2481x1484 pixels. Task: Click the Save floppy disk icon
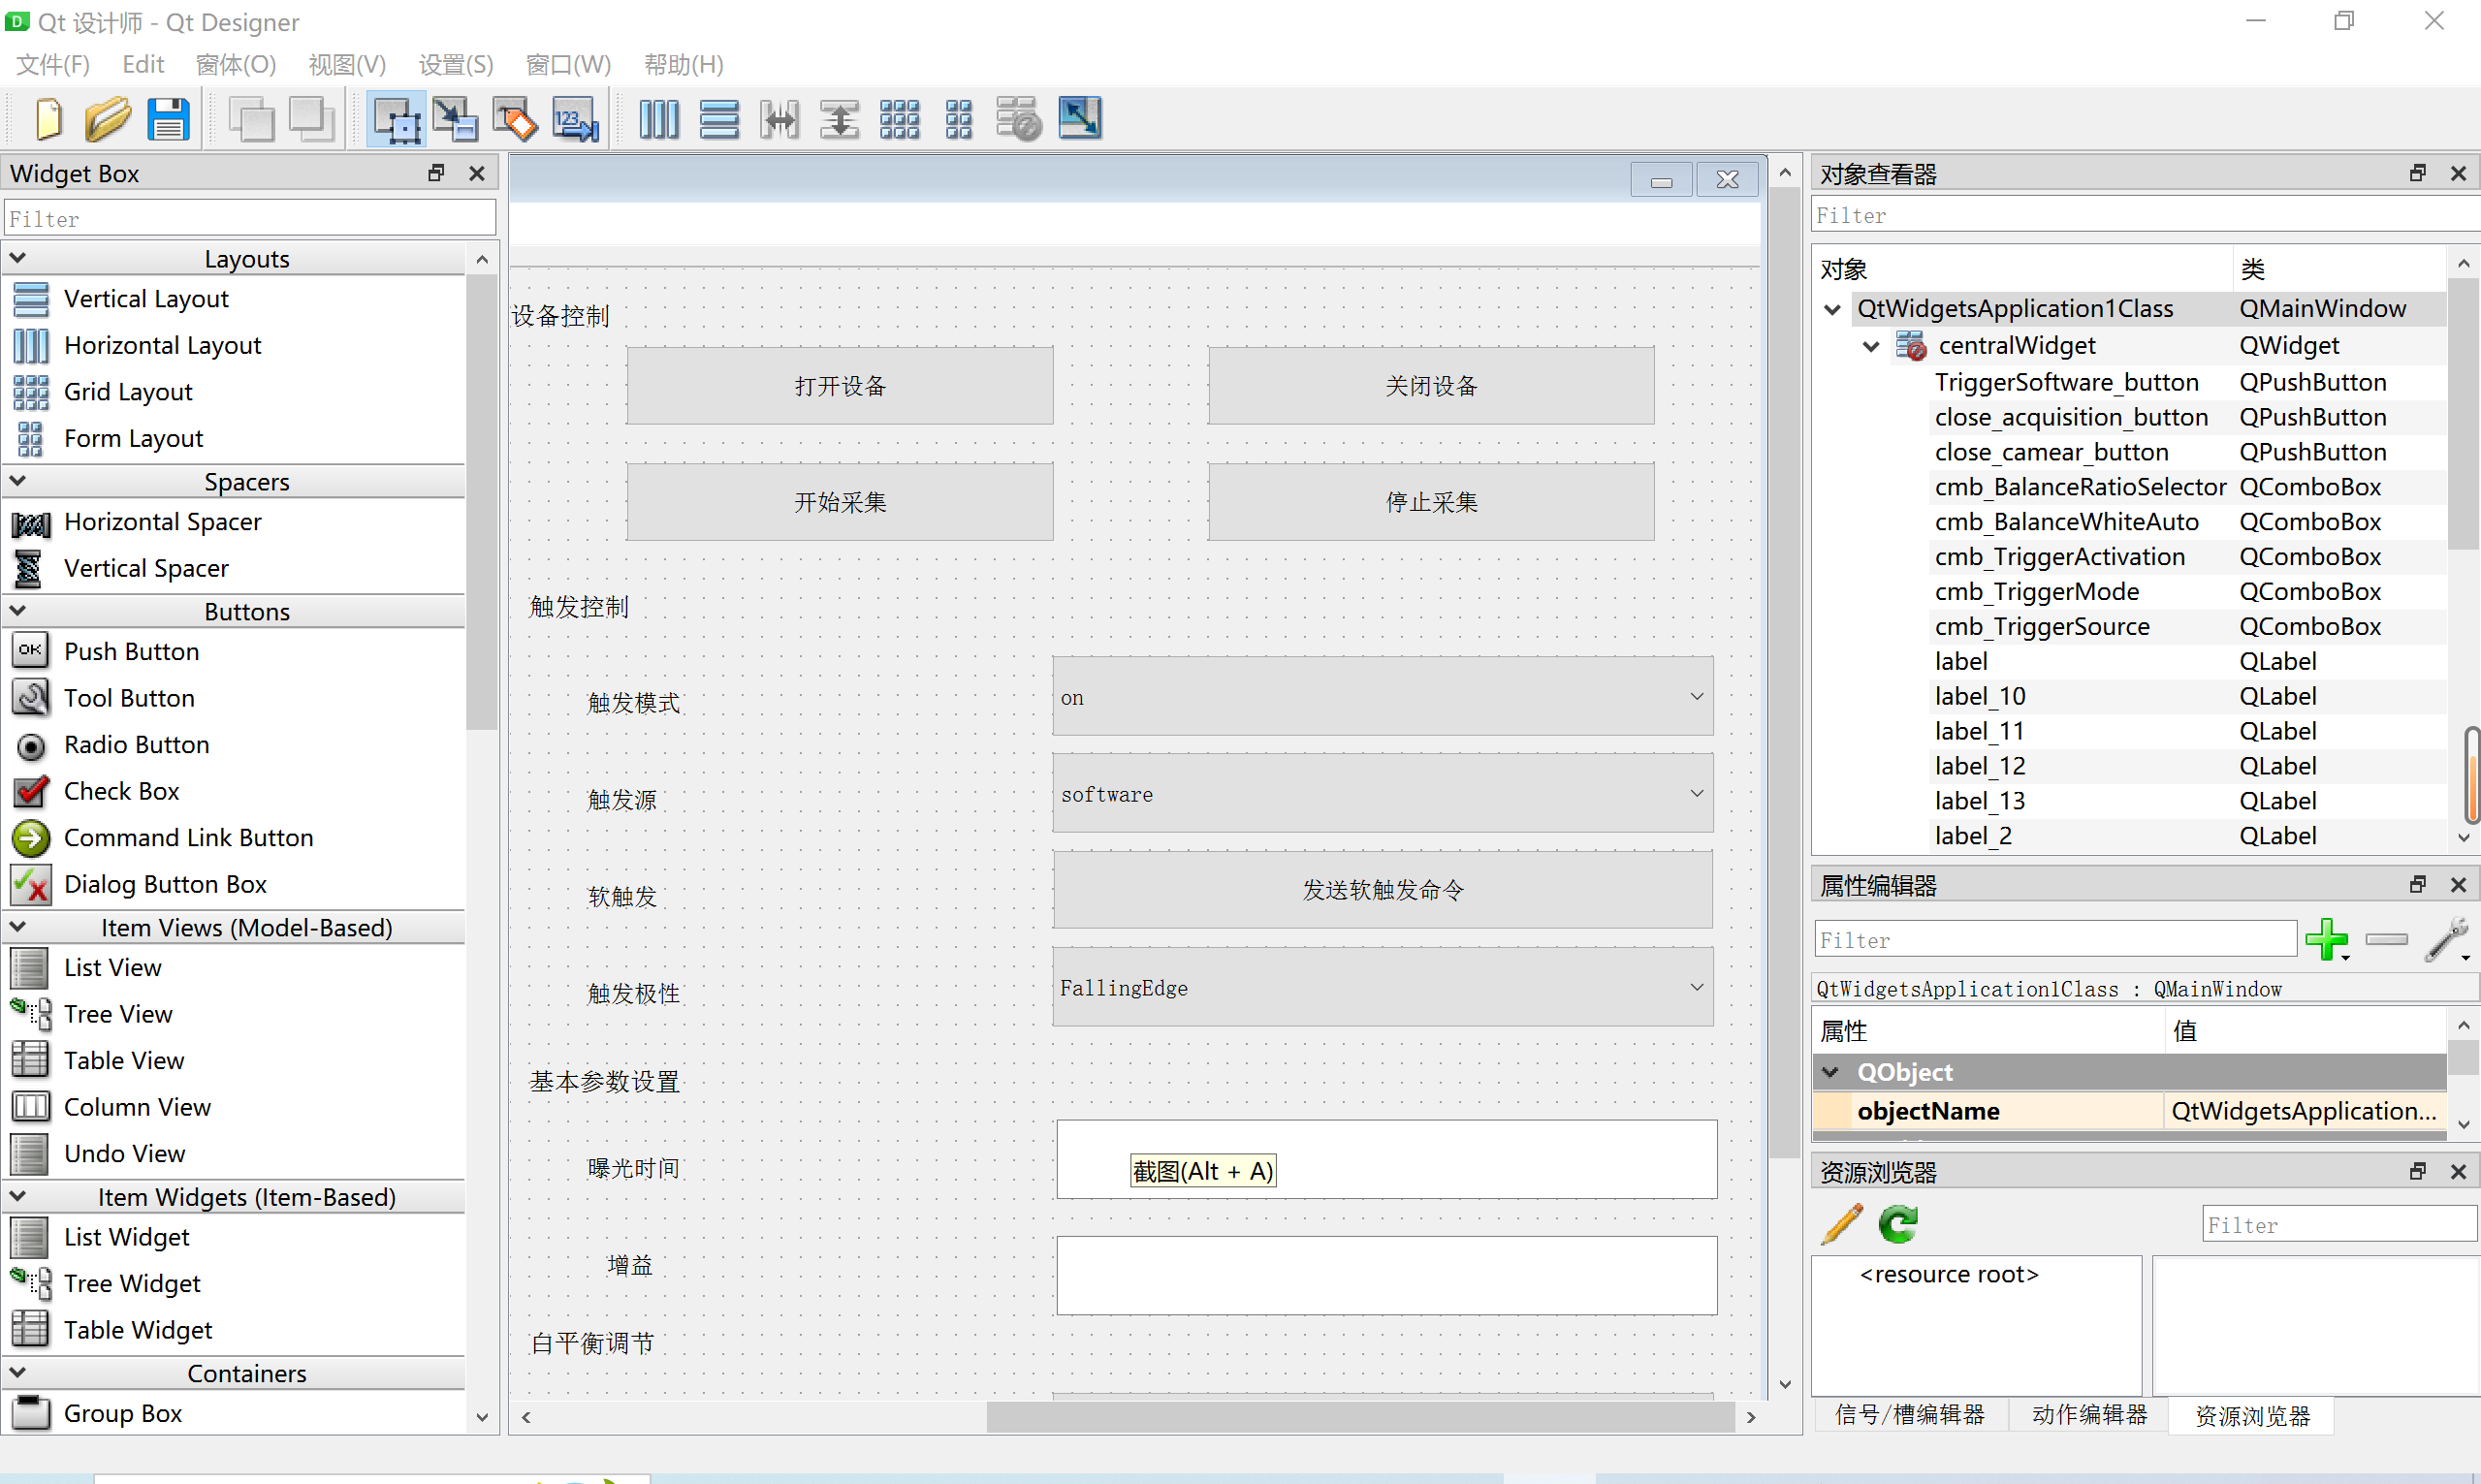pyautogui.click(x=168, y=119)
